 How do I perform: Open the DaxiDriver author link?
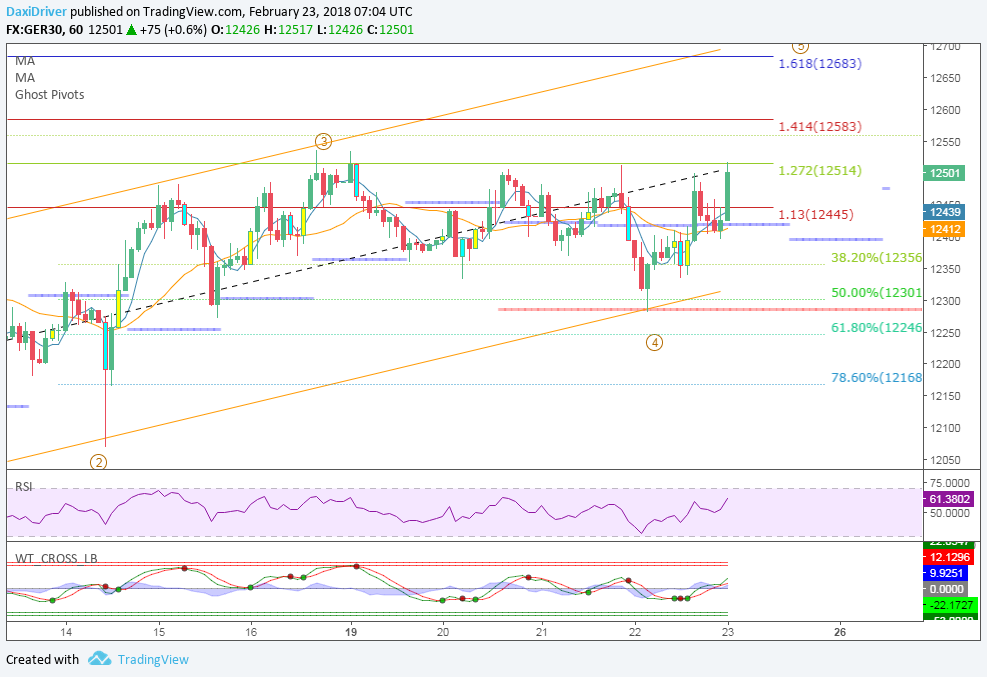(37, 11)
